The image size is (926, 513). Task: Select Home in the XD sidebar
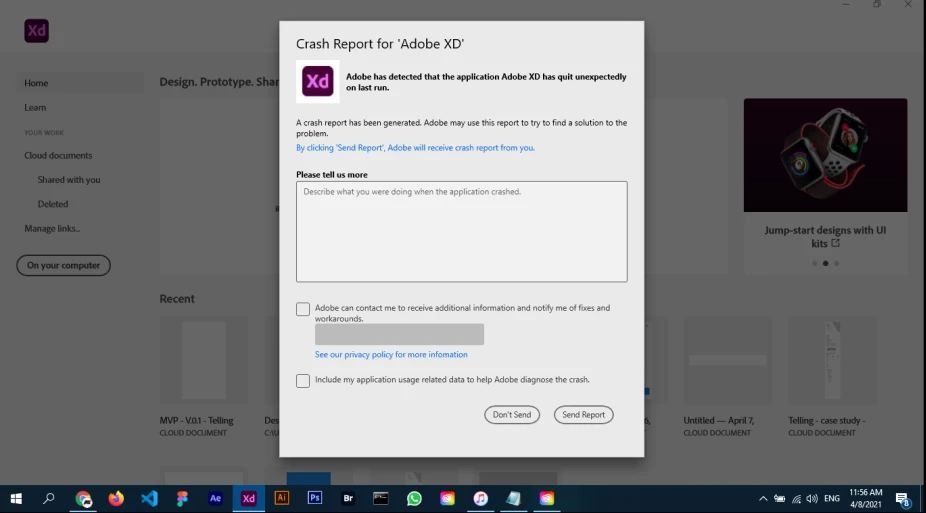pyautogui.click(x=80, y=83)
